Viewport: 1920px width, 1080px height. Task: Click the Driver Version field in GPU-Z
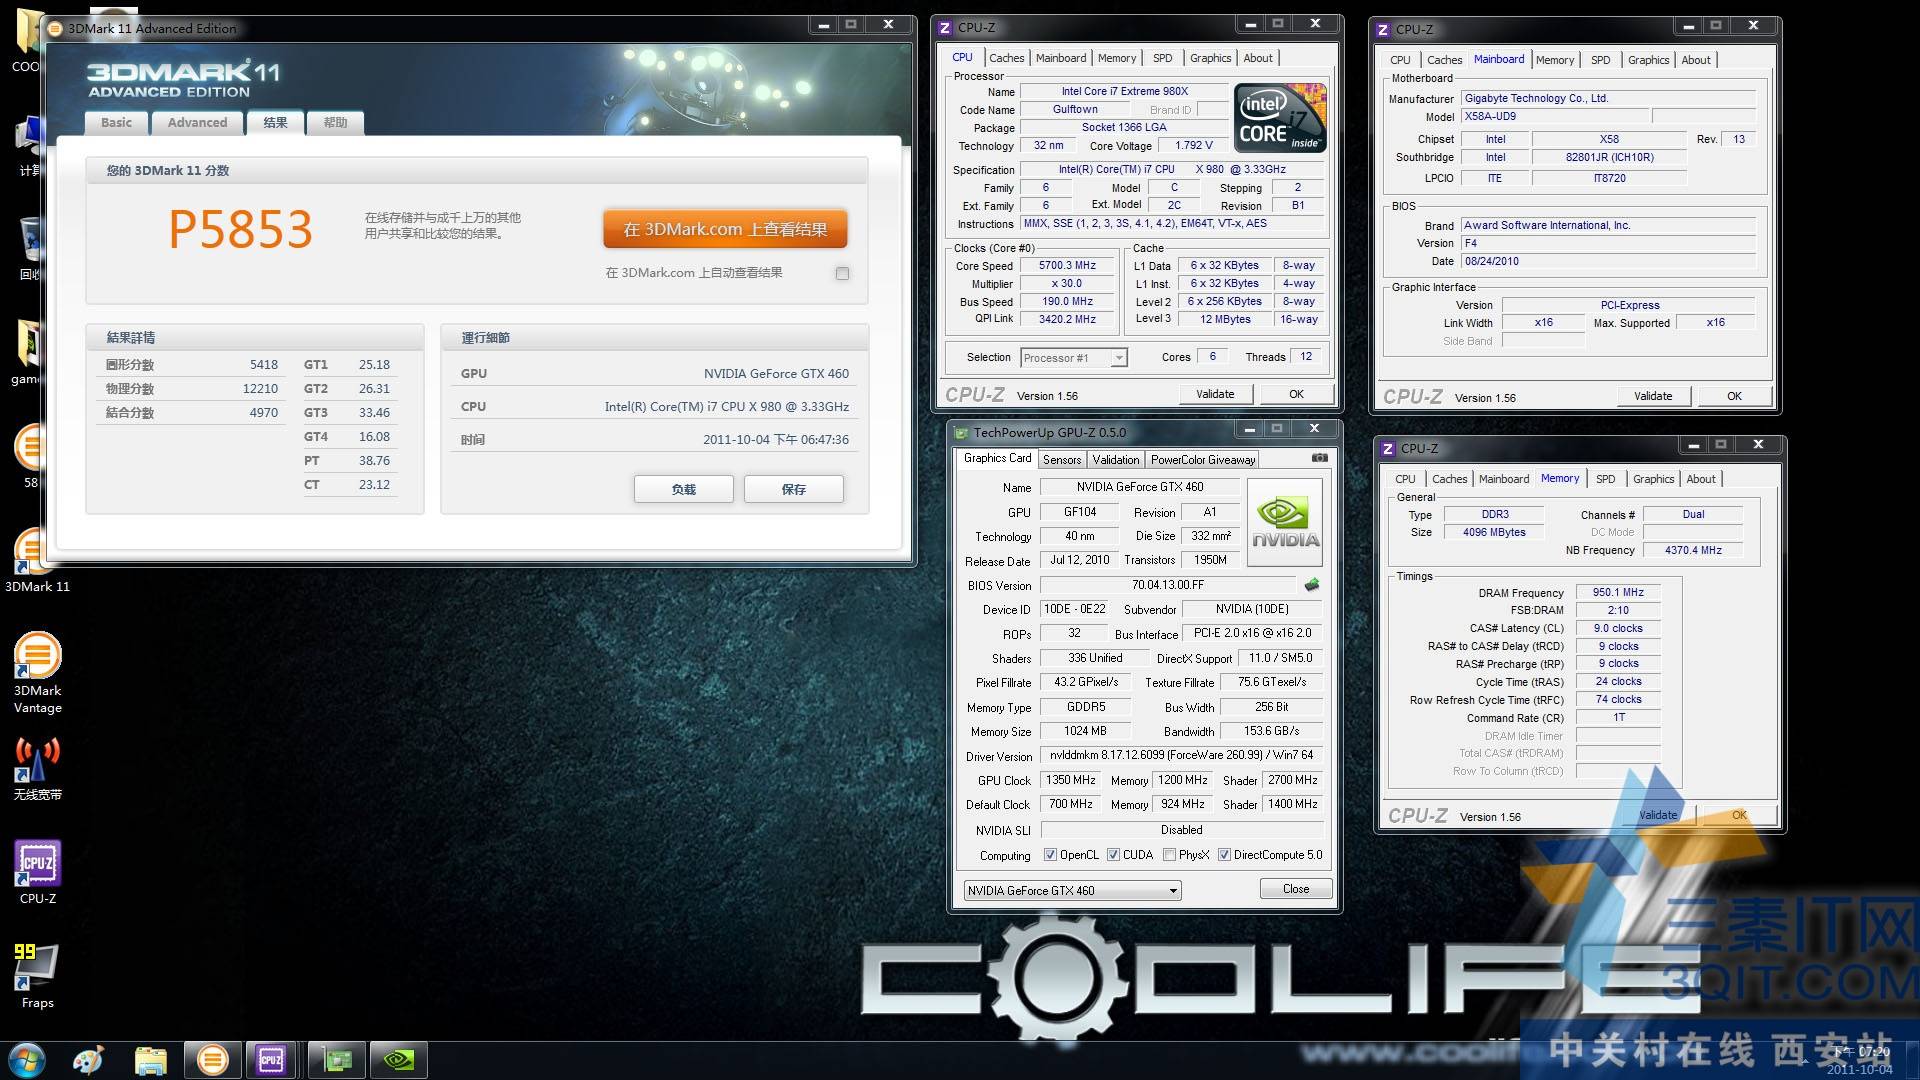(x=1182, y=755)
